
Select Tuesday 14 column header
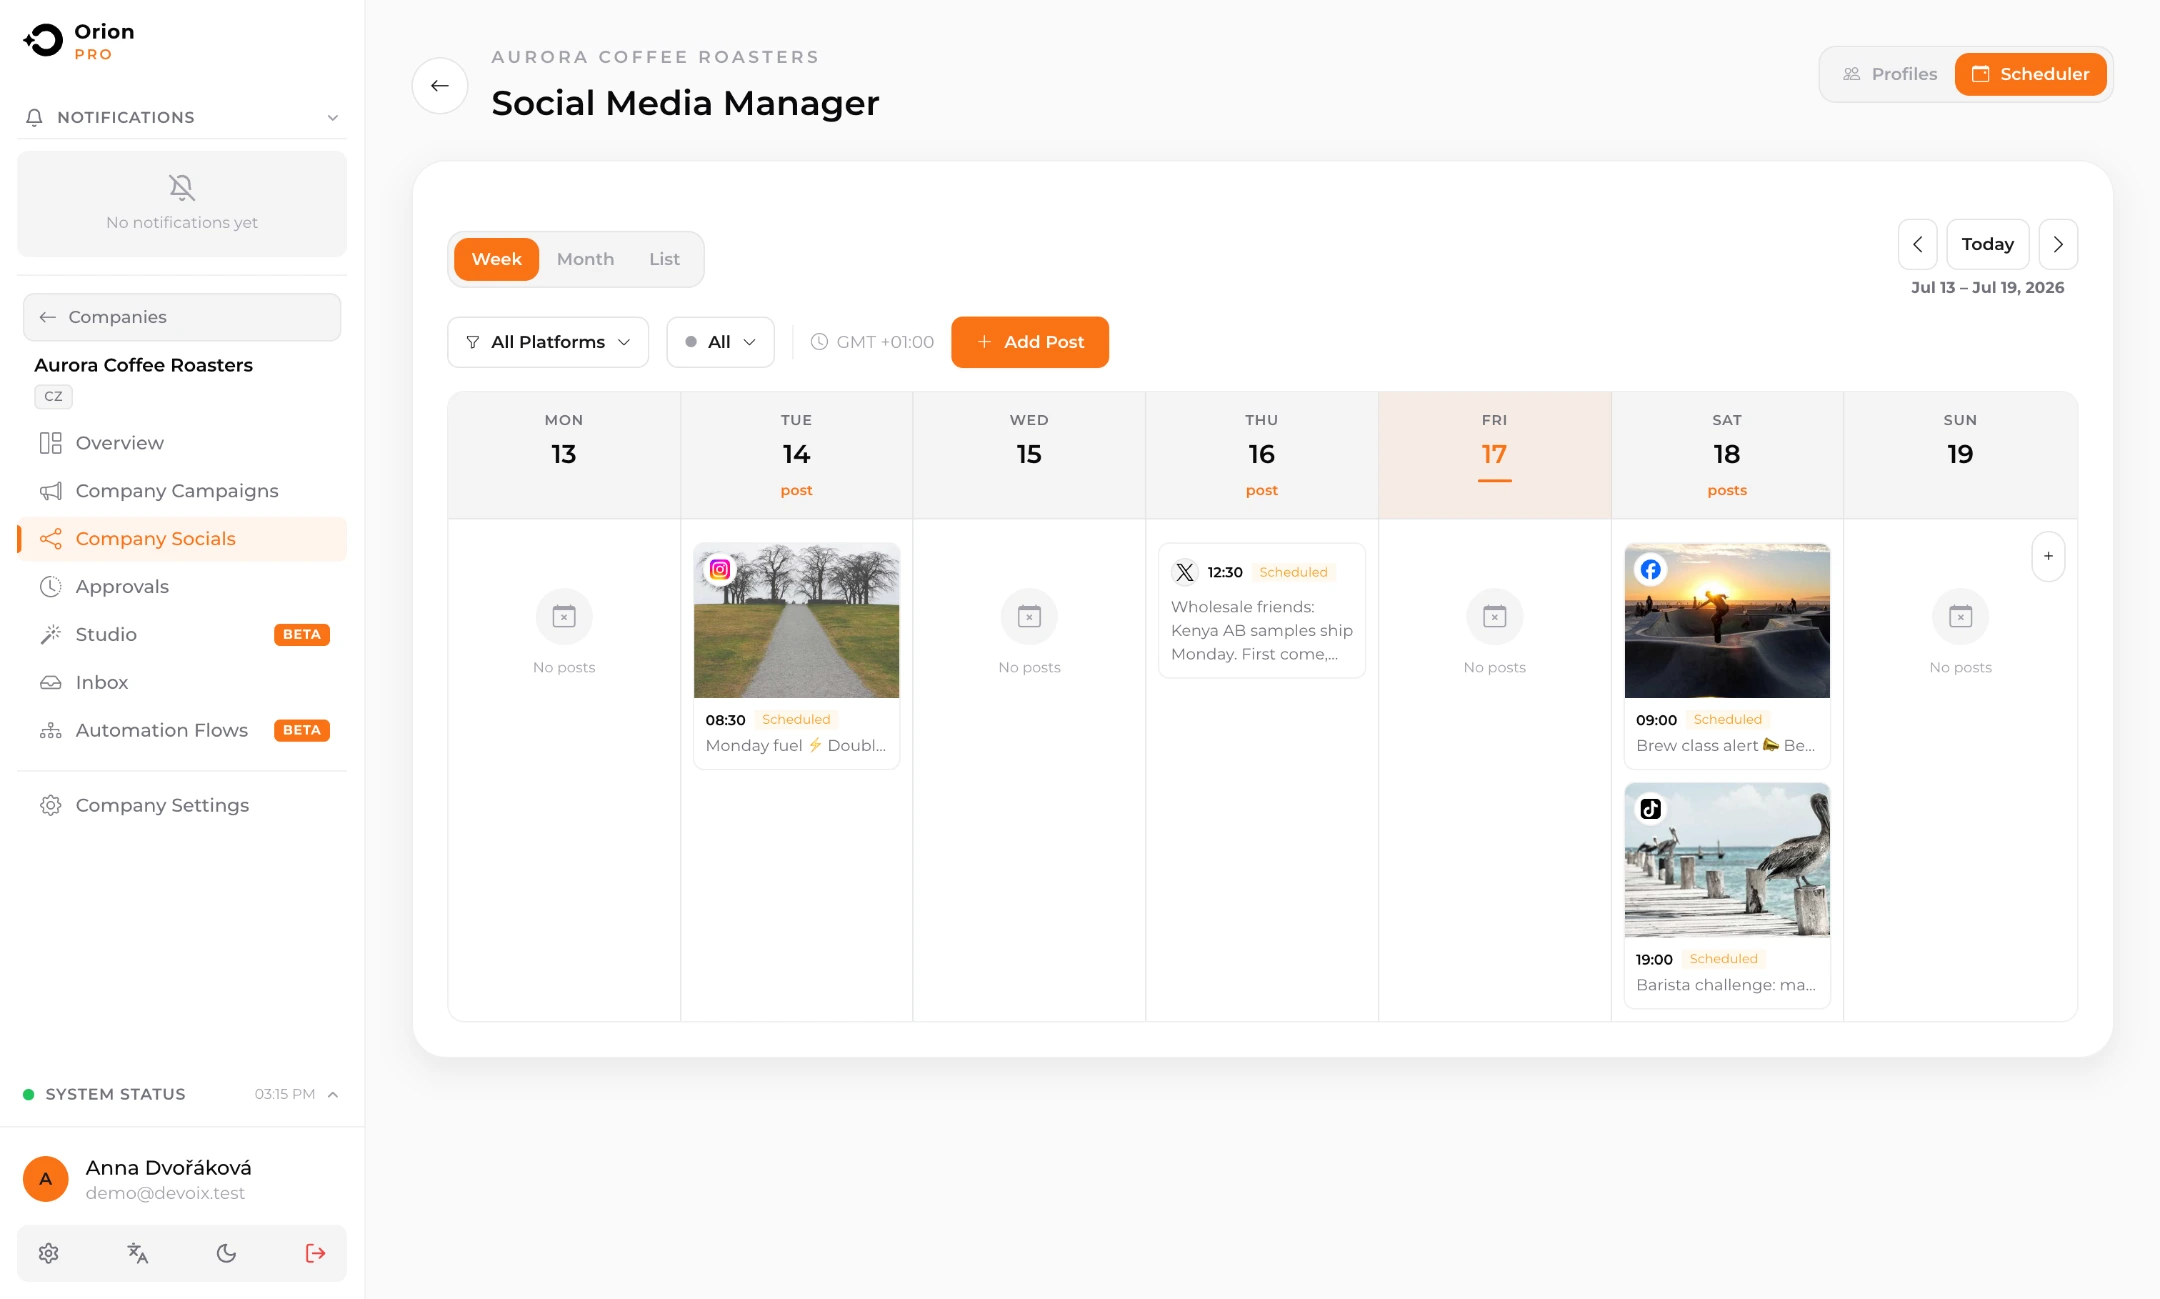[x=796, y=455]
